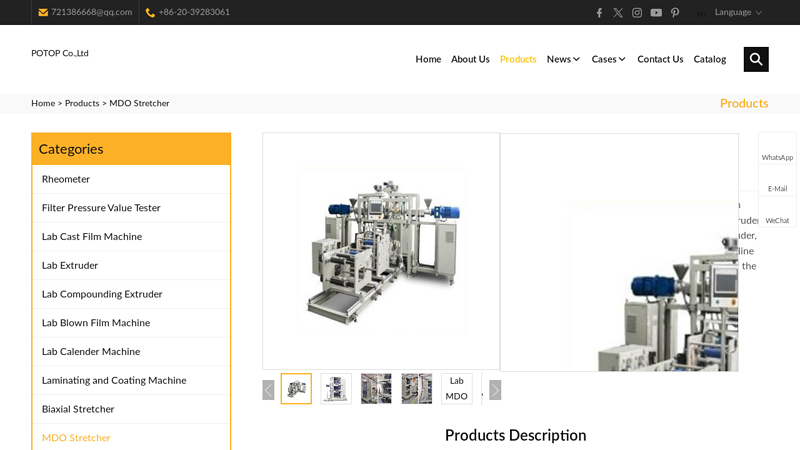Open the Facebook social icon
This screenshot has height=450, width=800.
[599, 13]
